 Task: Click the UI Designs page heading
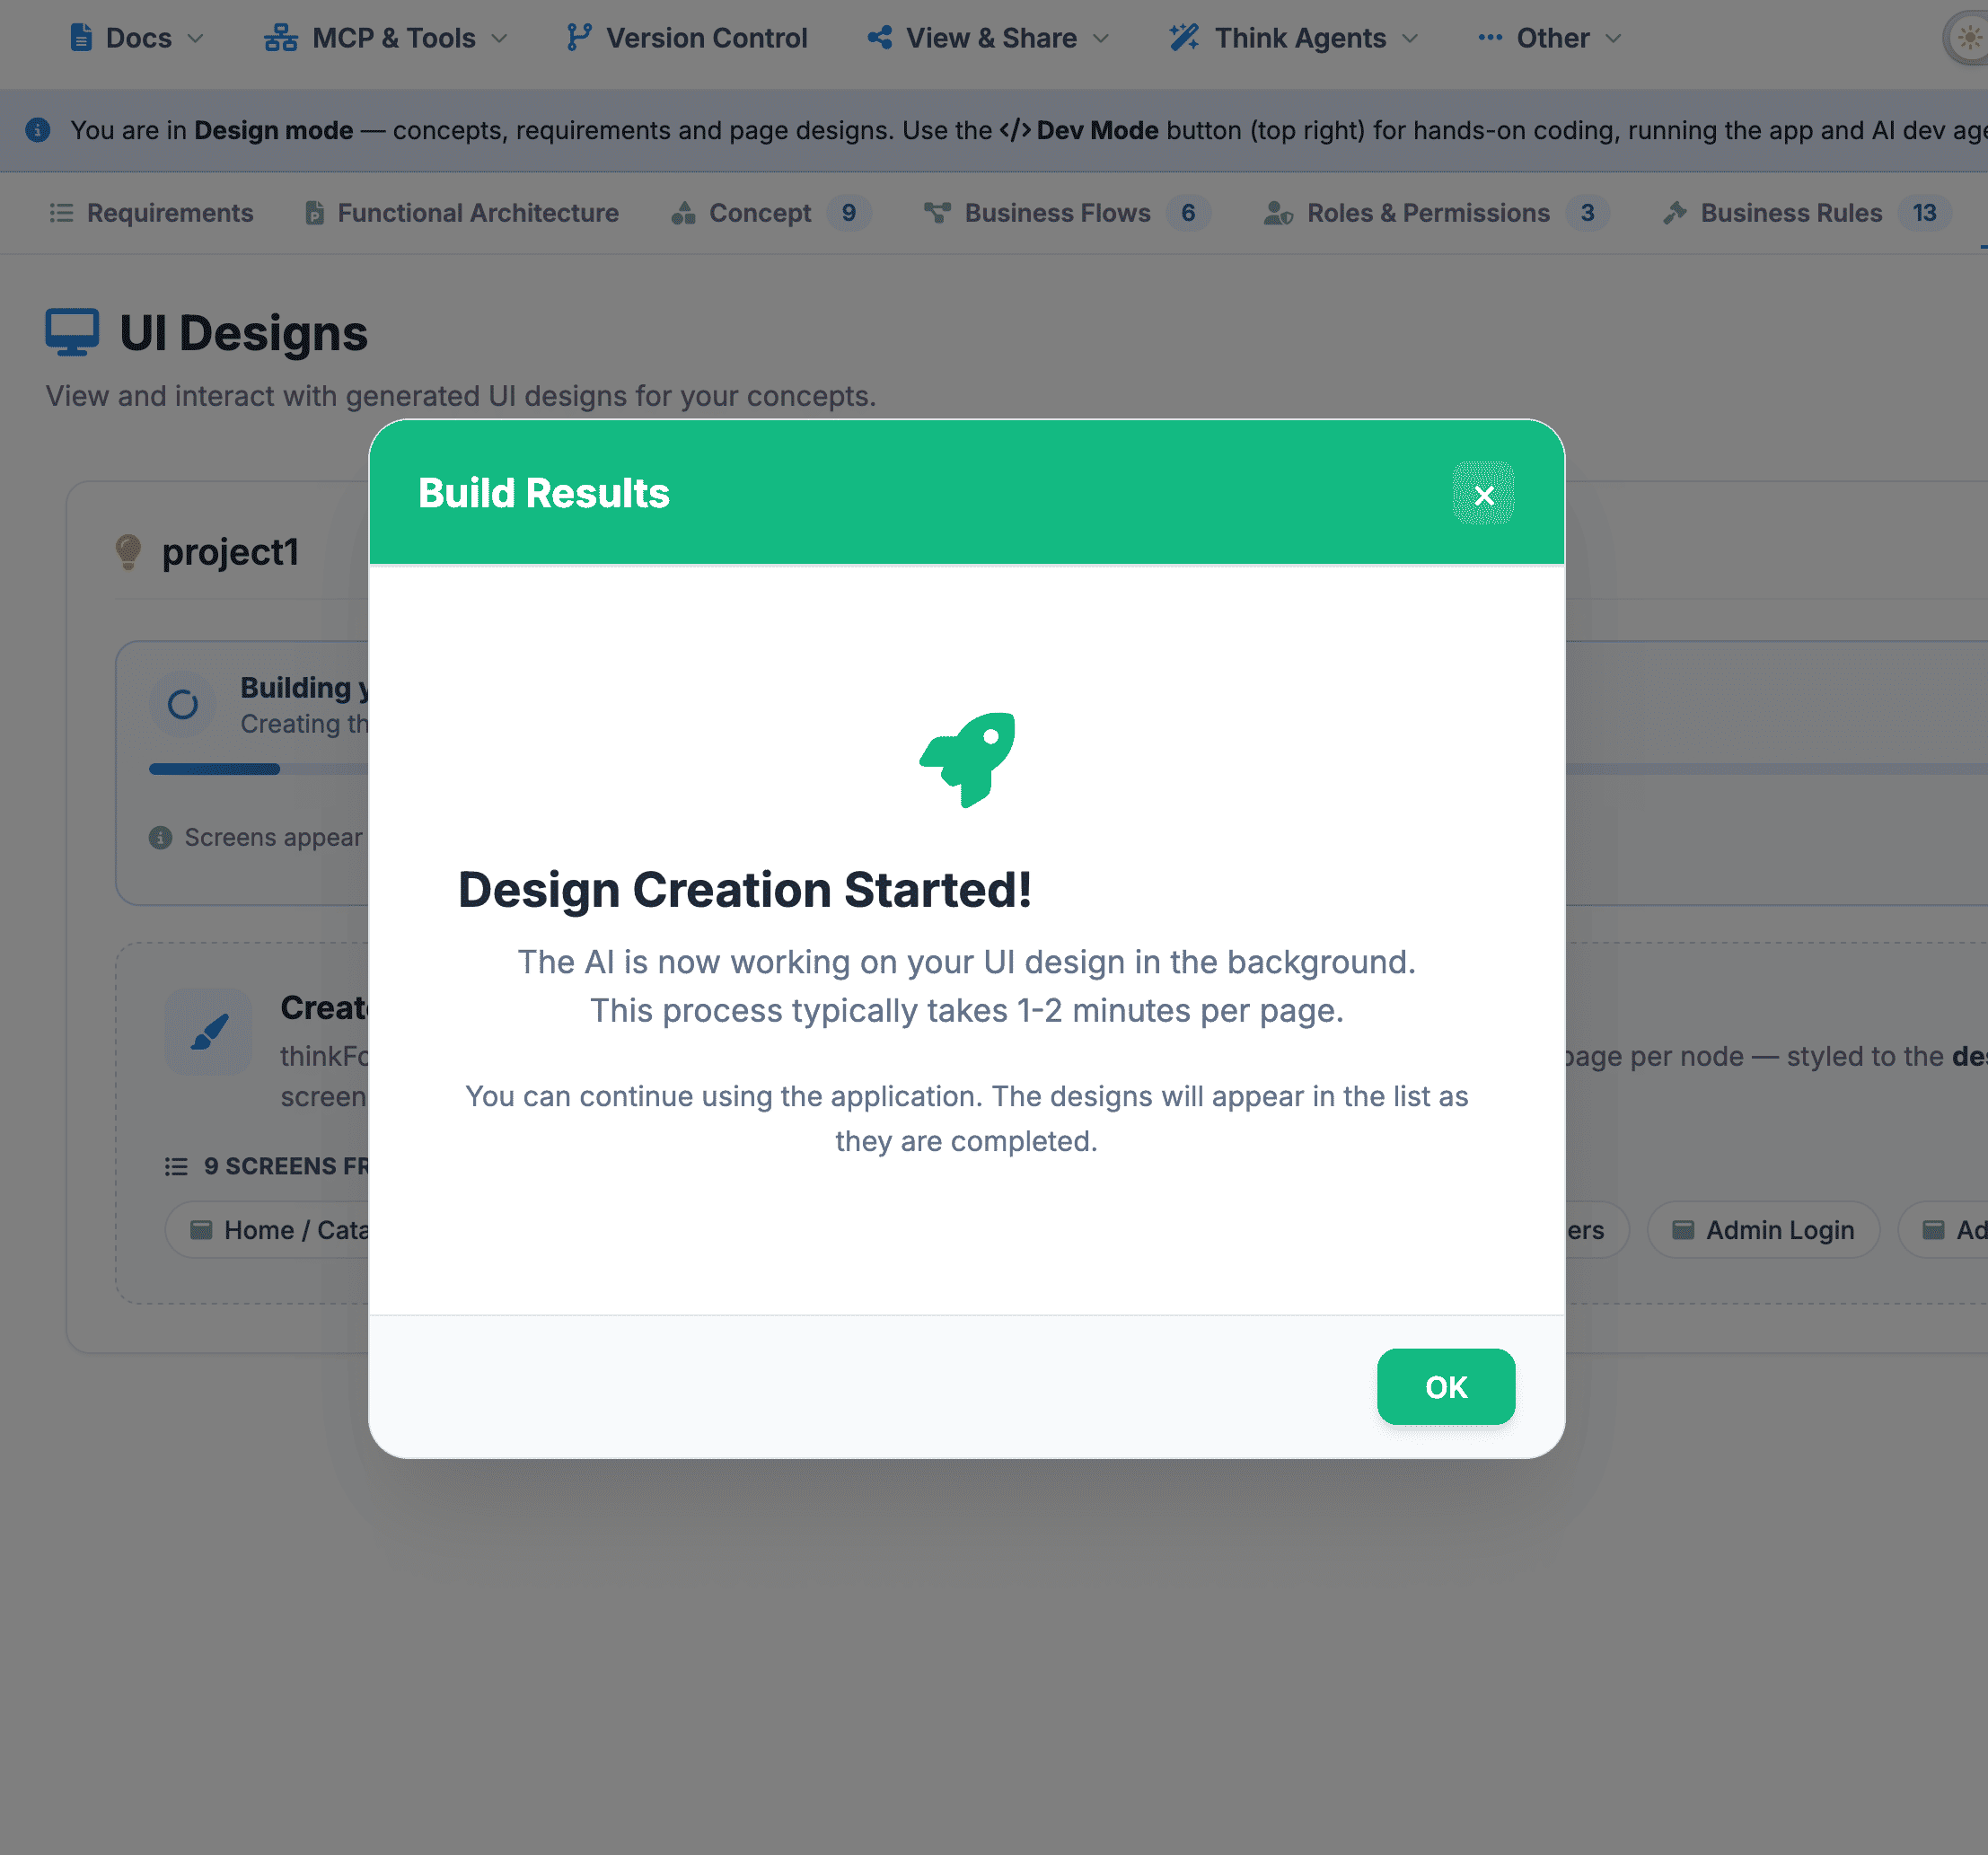click(243, 332)
